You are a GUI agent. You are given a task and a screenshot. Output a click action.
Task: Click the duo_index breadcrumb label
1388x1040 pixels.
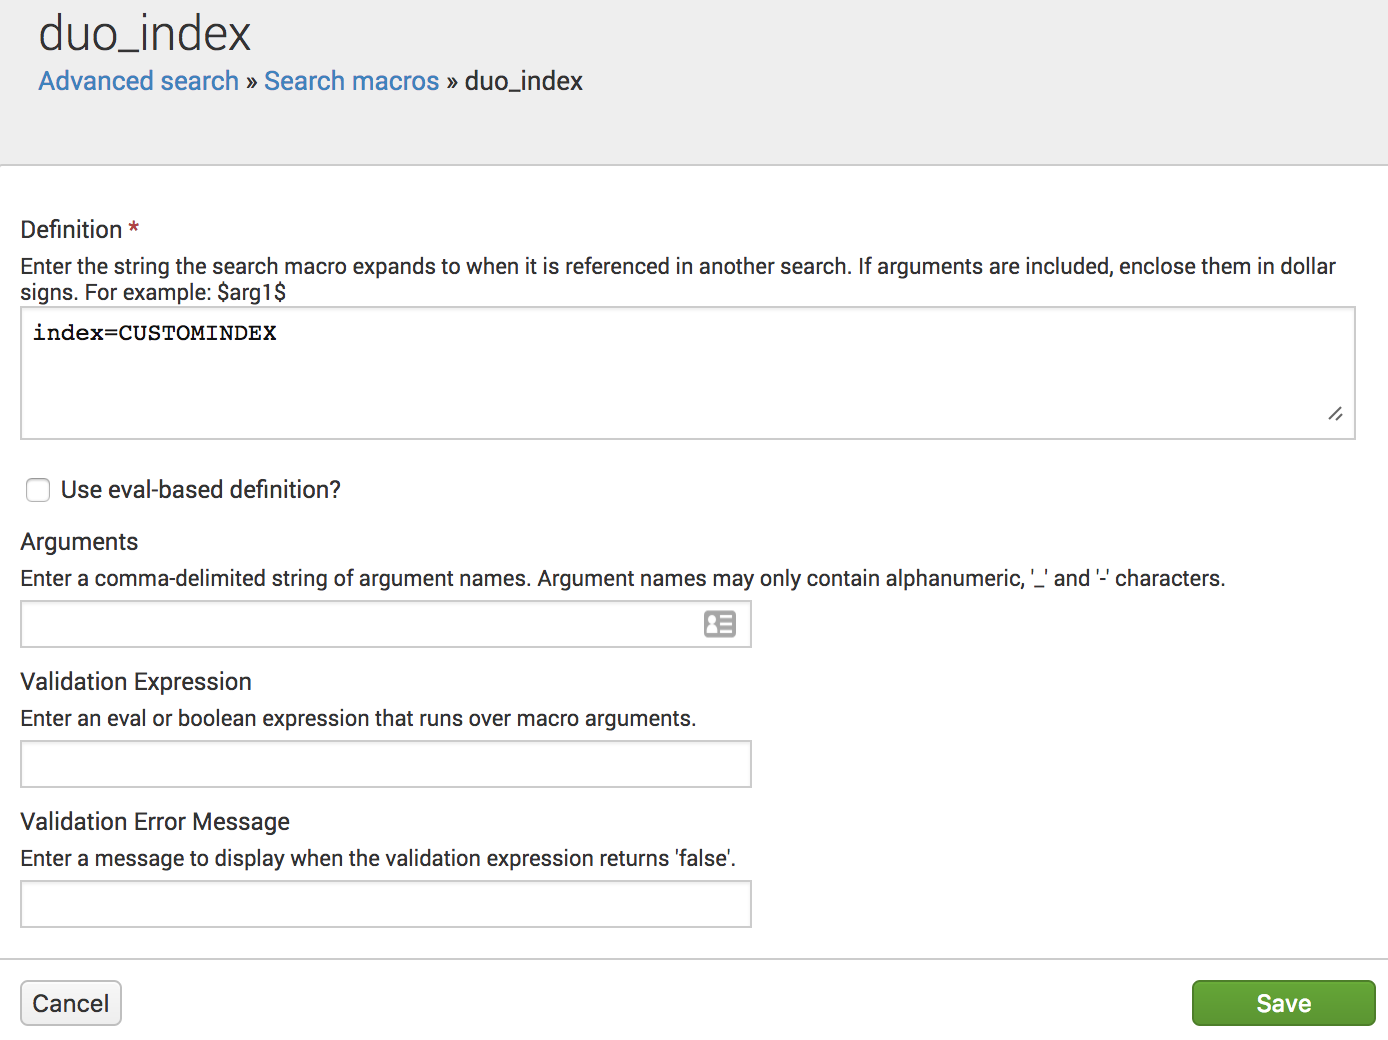523,80
